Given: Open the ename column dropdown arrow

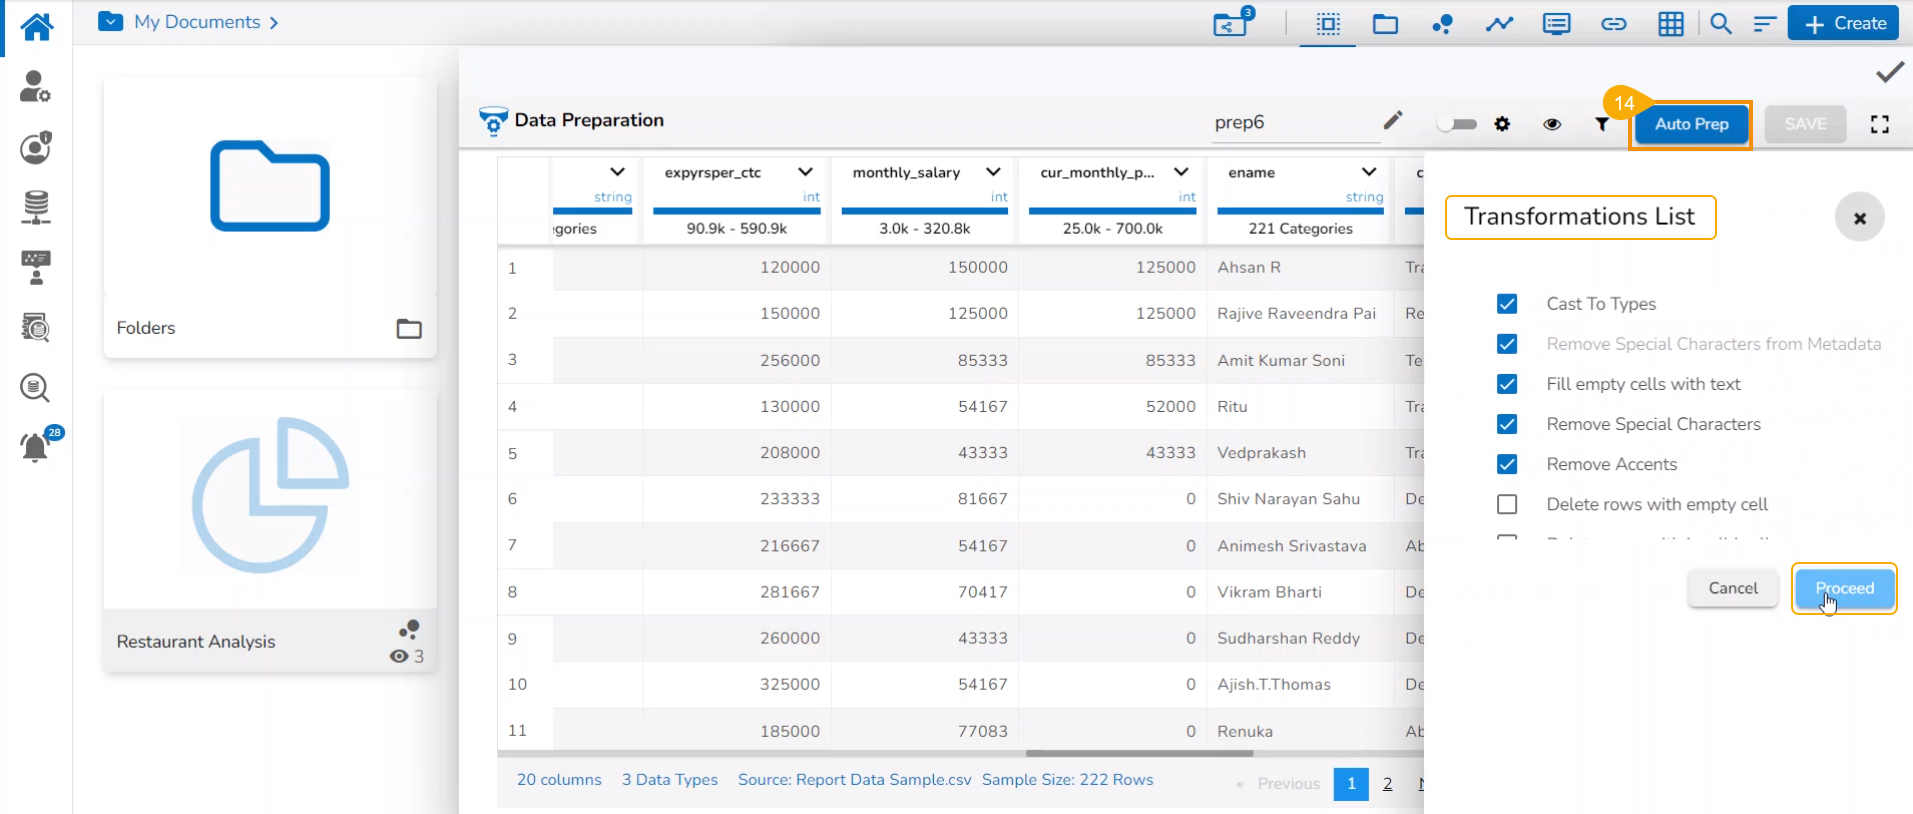Looking at the screenshot, I should pyautogui.click(x=1369, y=172).
